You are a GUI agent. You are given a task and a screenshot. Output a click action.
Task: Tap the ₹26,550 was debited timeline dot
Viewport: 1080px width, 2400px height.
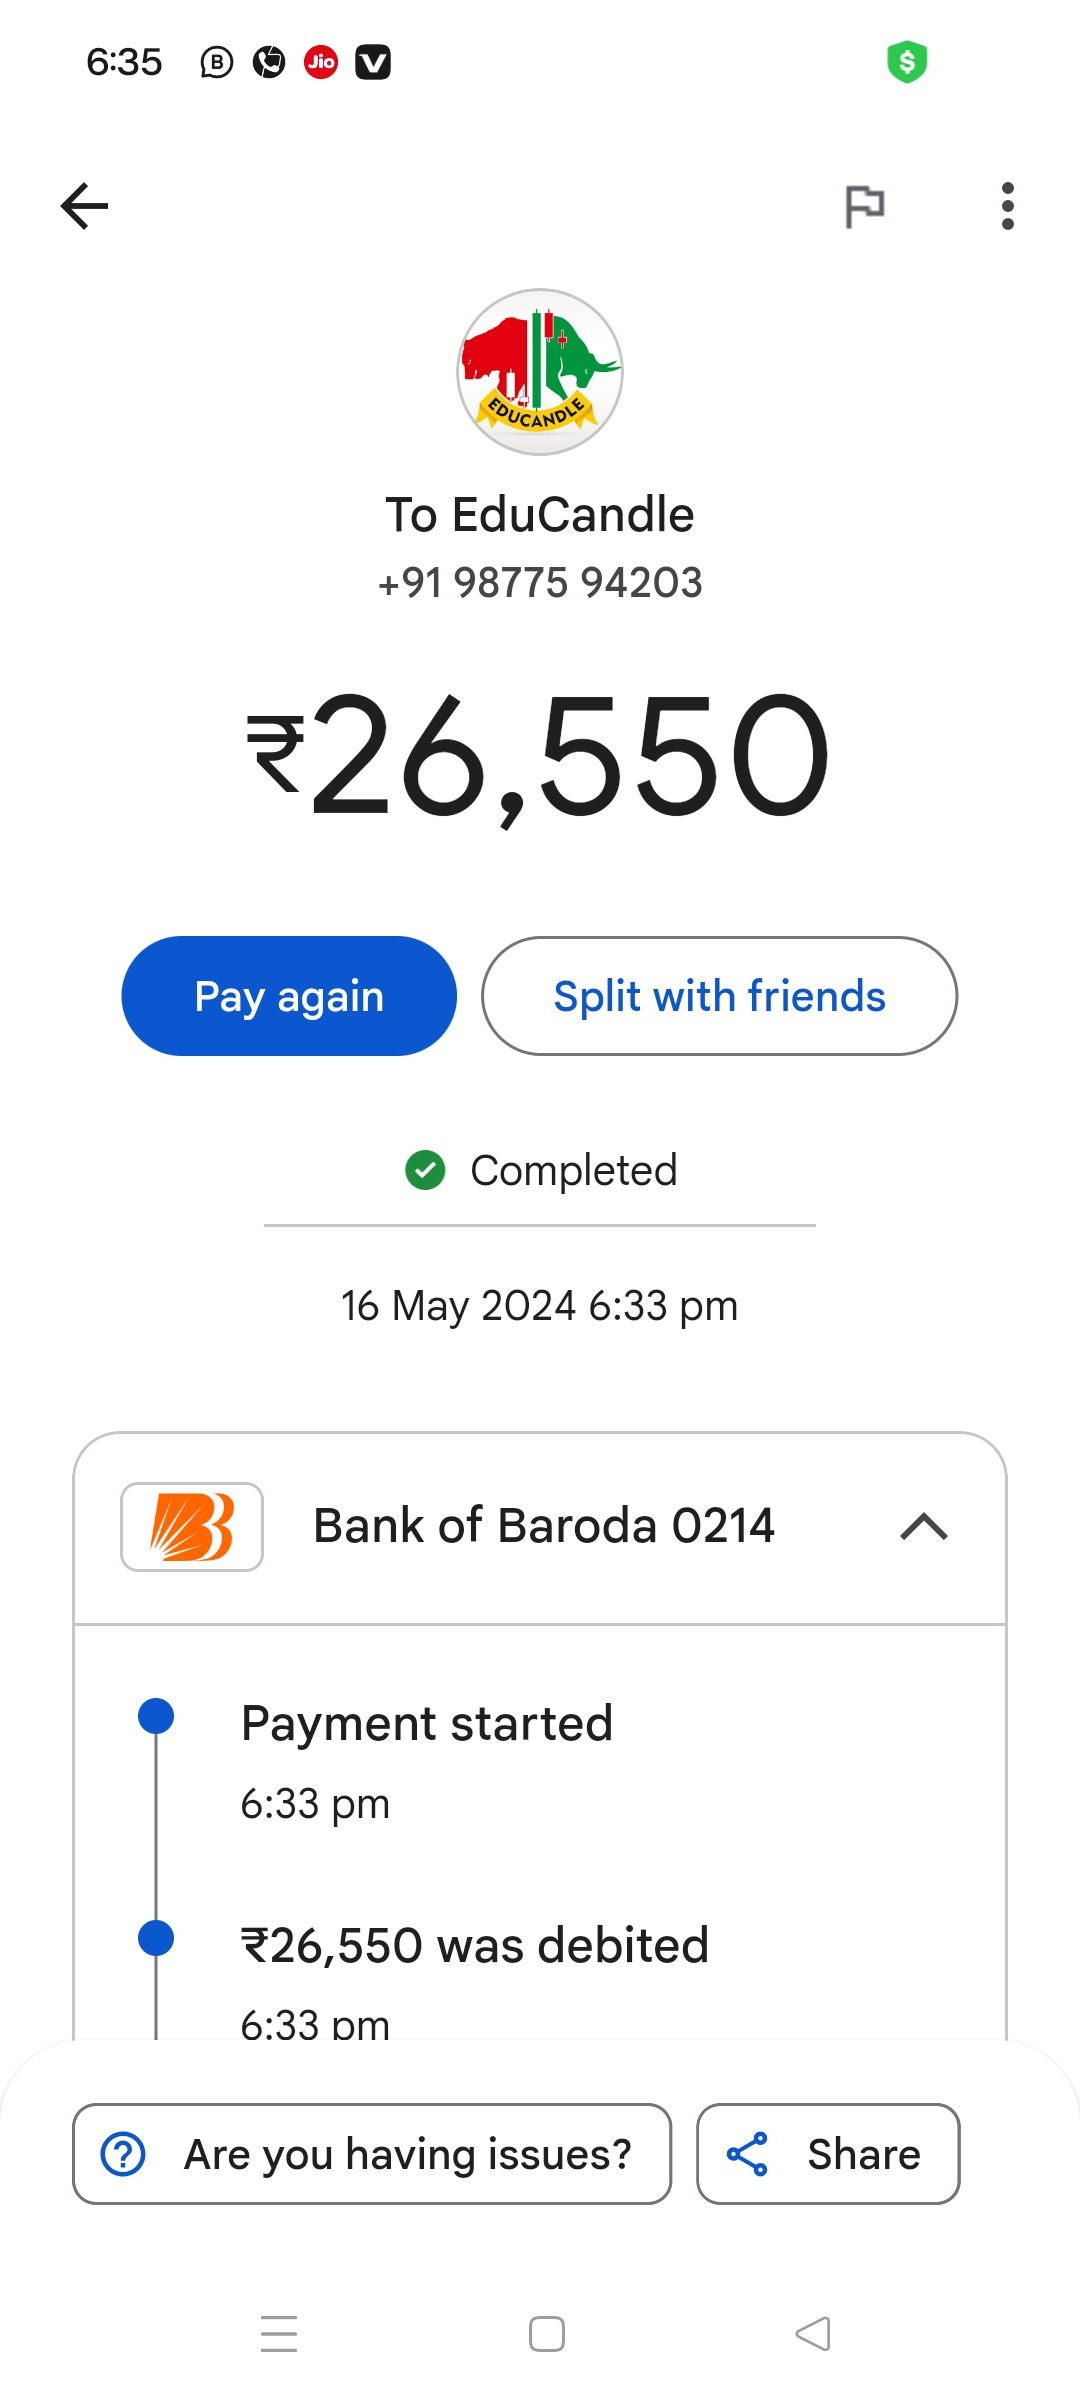(156, 1938)
